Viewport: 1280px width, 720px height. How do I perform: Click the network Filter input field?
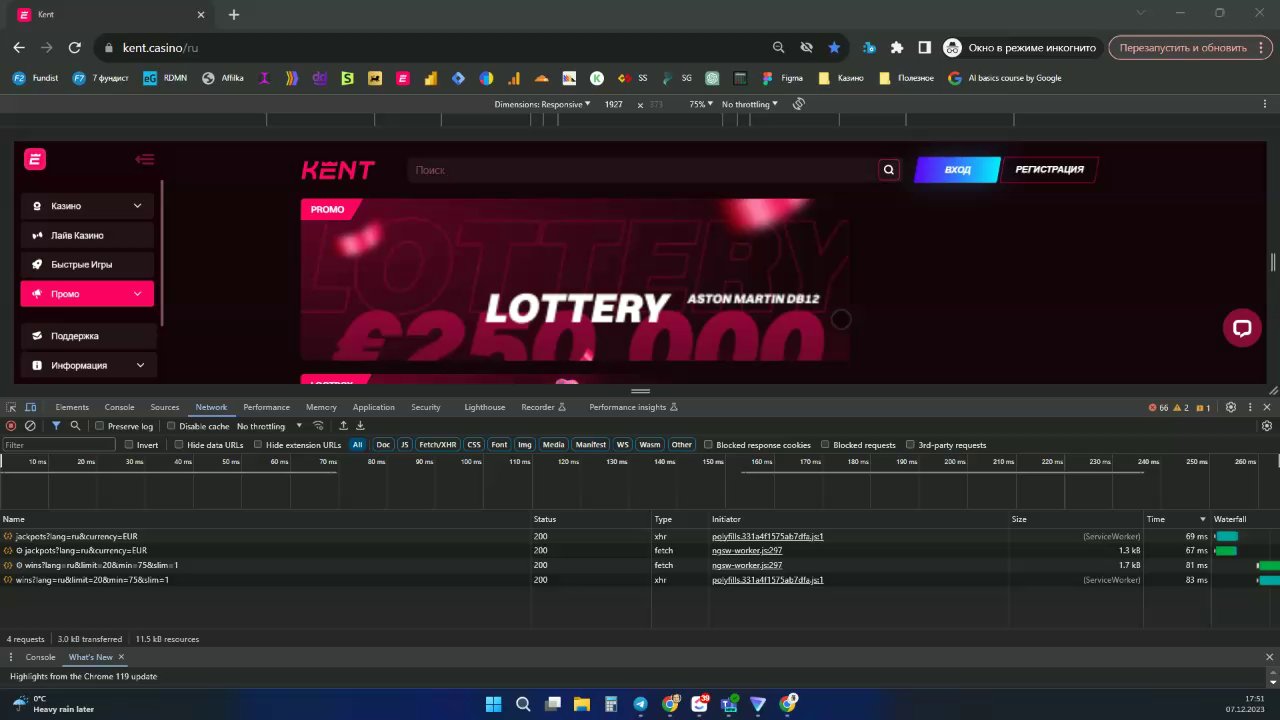click(x=59, y=445)
